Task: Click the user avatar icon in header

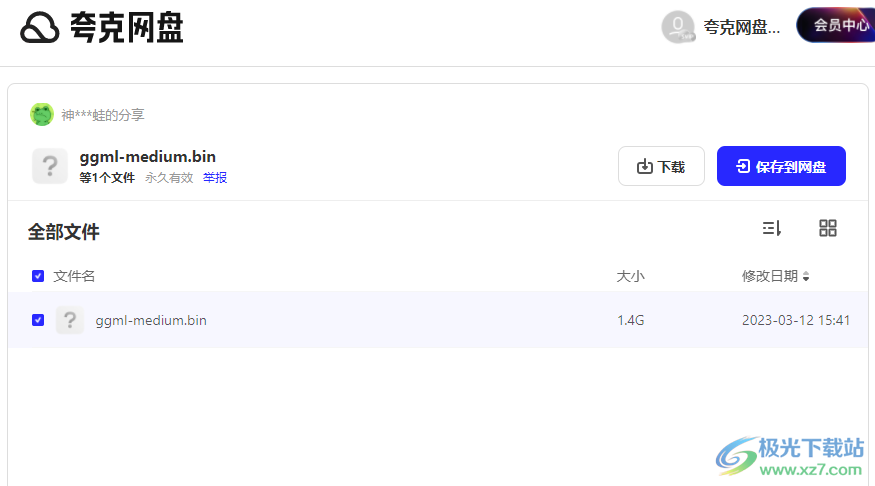Action: pos(678,27)
